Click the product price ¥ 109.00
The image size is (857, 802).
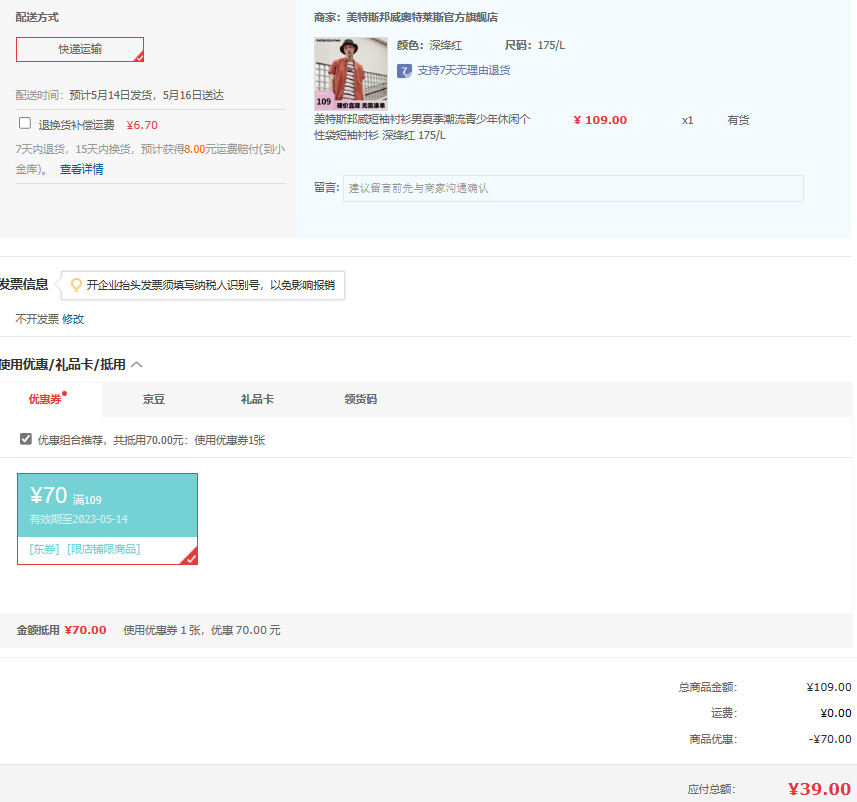pyautogui.click(x=600, y=120)
